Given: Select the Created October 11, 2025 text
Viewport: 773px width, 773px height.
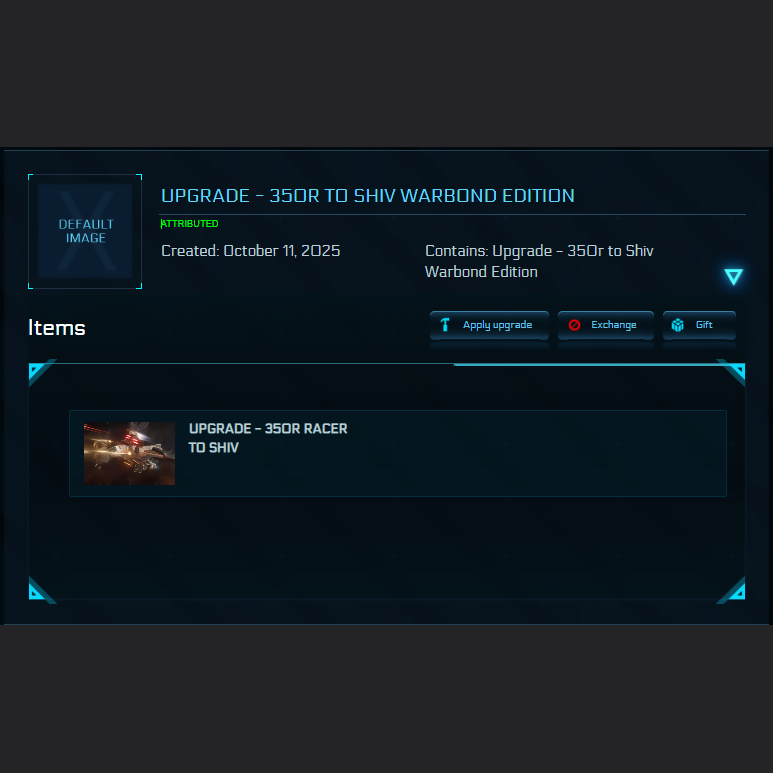Looking at the screenshot, I should (250, 251).
